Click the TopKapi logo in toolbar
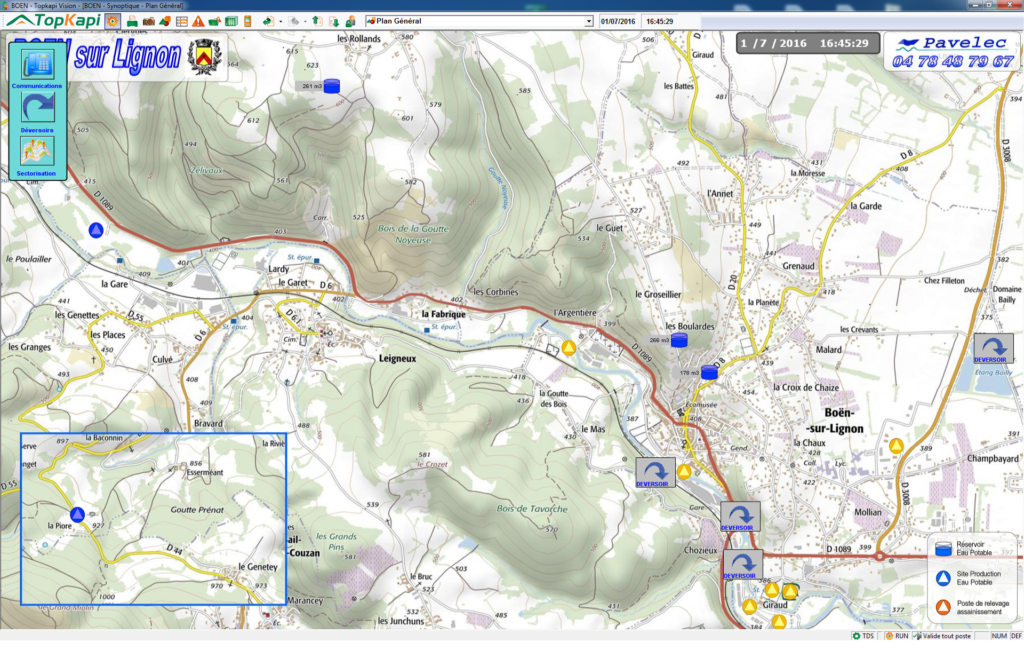The image size is (1024, 650). coord(54,21)
